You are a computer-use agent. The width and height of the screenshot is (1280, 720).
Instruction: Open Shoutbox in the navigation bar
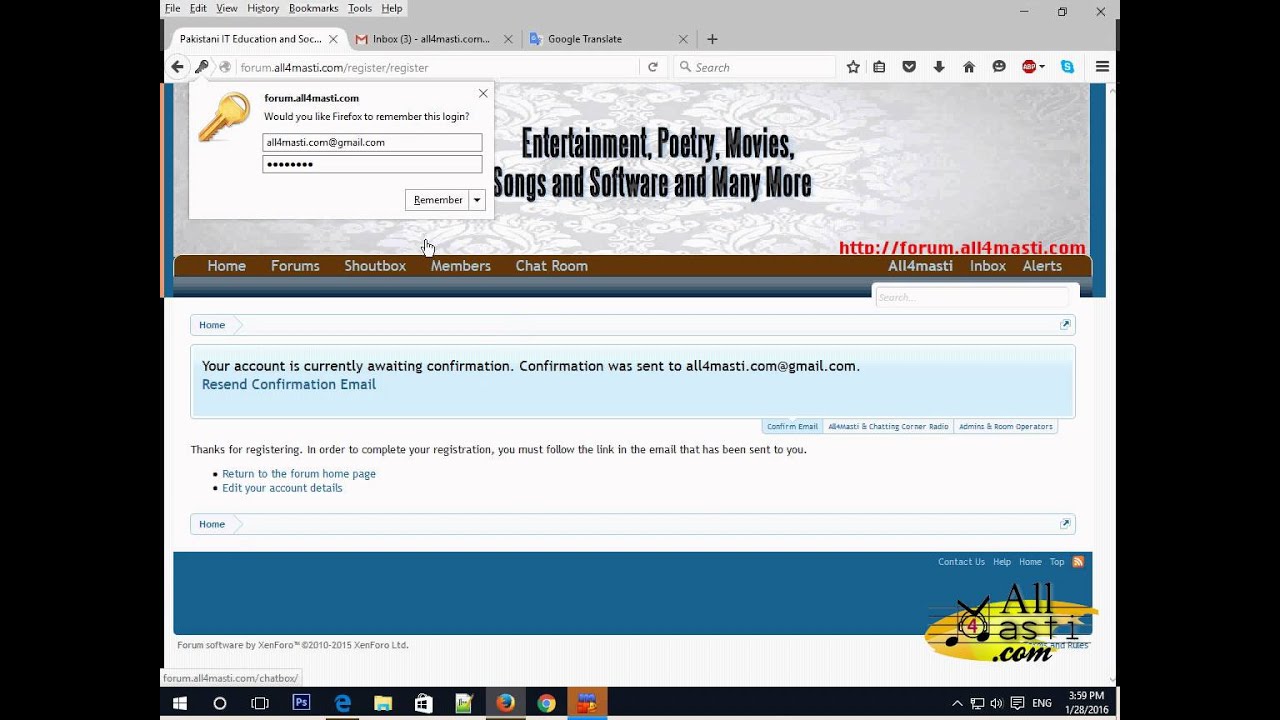coord(375,266)
